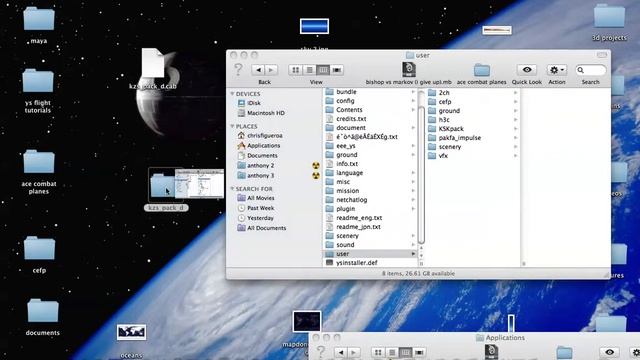
Task: Open the documents folder on desktop
Action: click(x=43, y=311)
